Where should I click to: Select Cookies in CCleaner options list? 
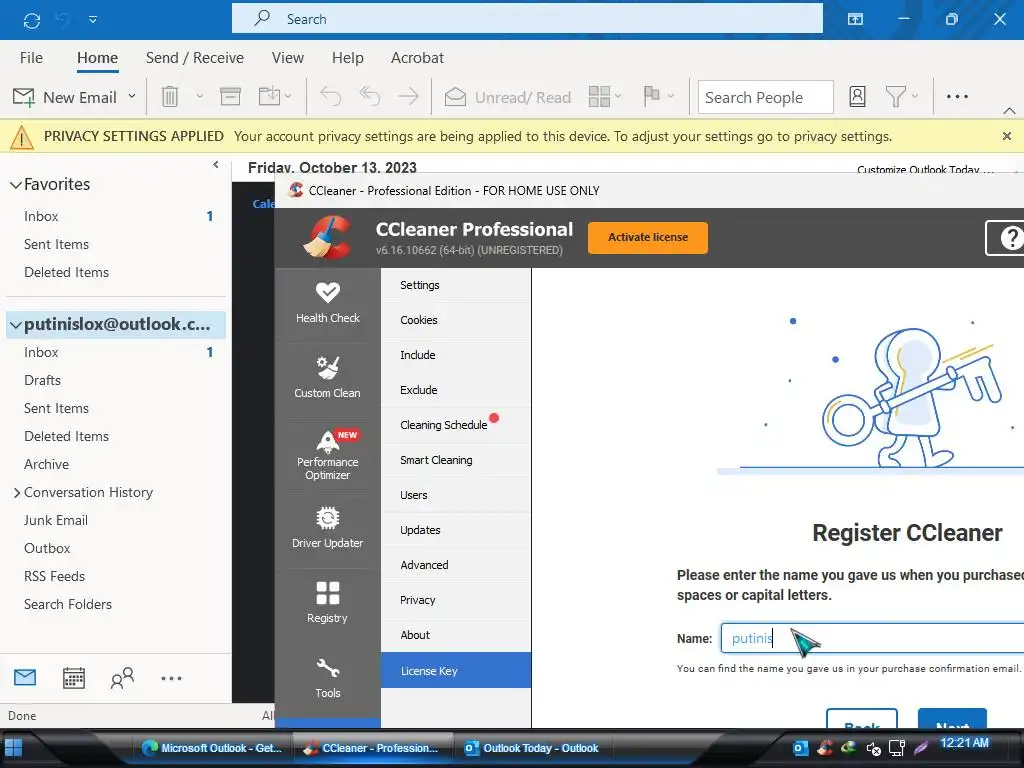(456, 320)
